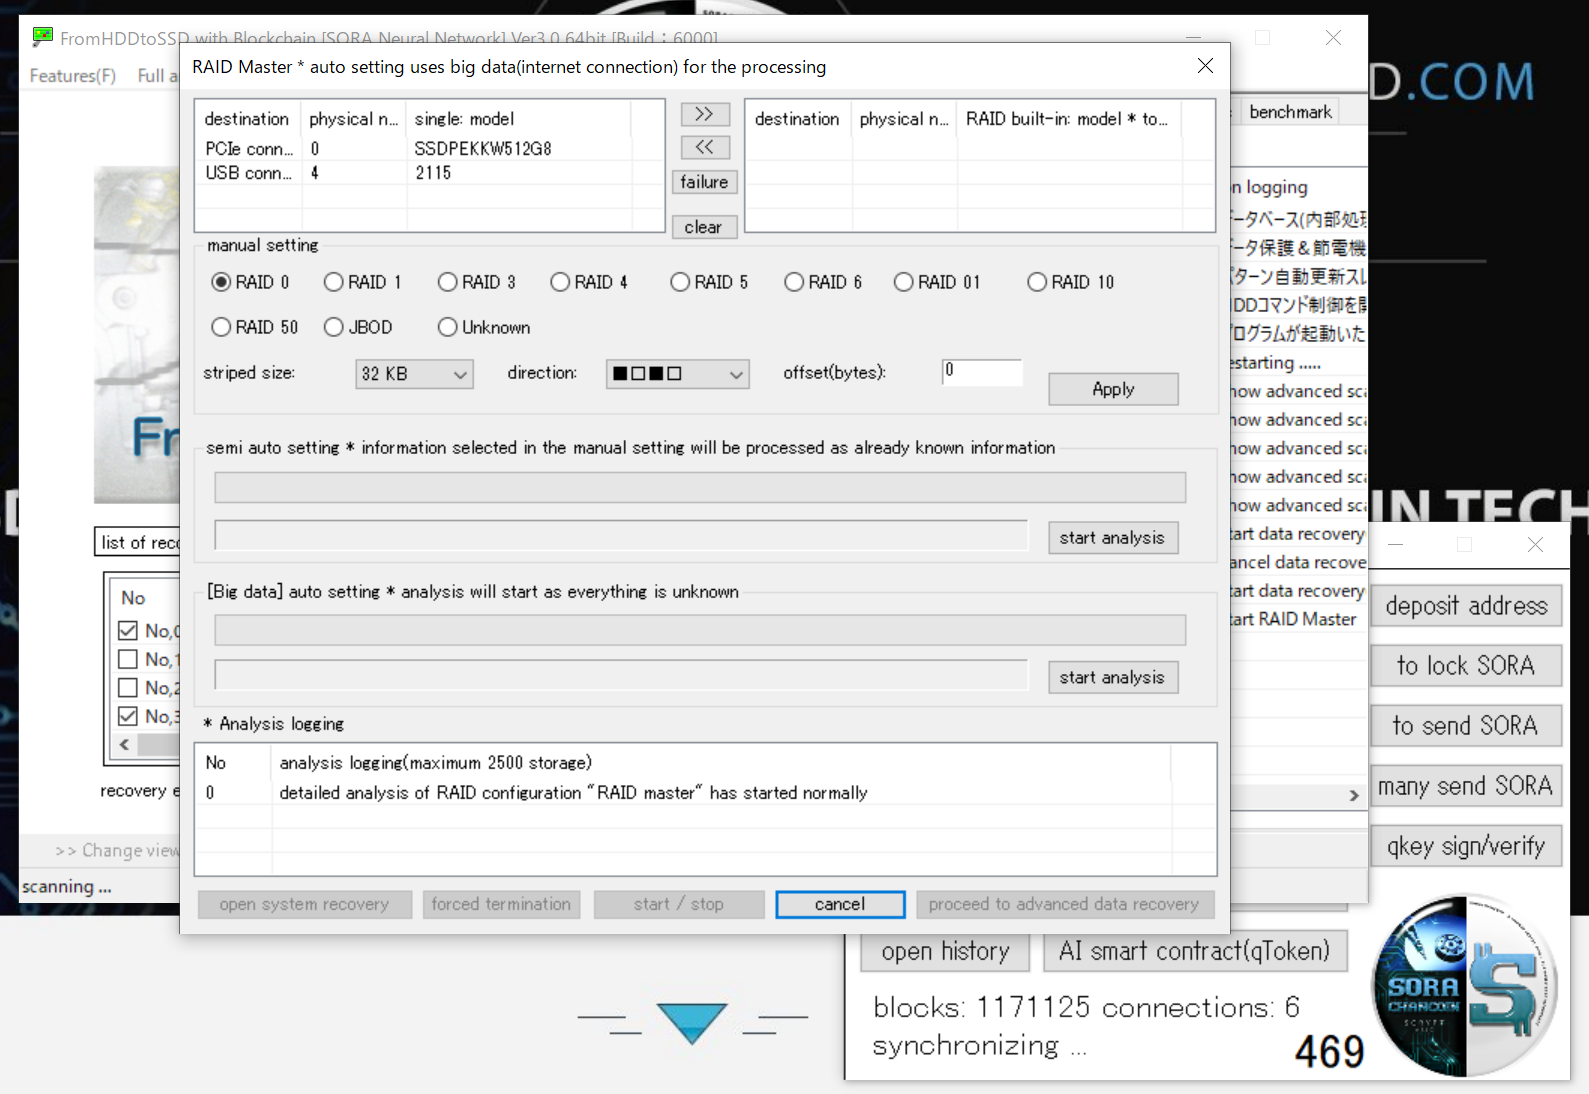Screen dimensions: 1589x1094
Task: Click the SORA Charcoin logo icon
Action: point(1464,986)
